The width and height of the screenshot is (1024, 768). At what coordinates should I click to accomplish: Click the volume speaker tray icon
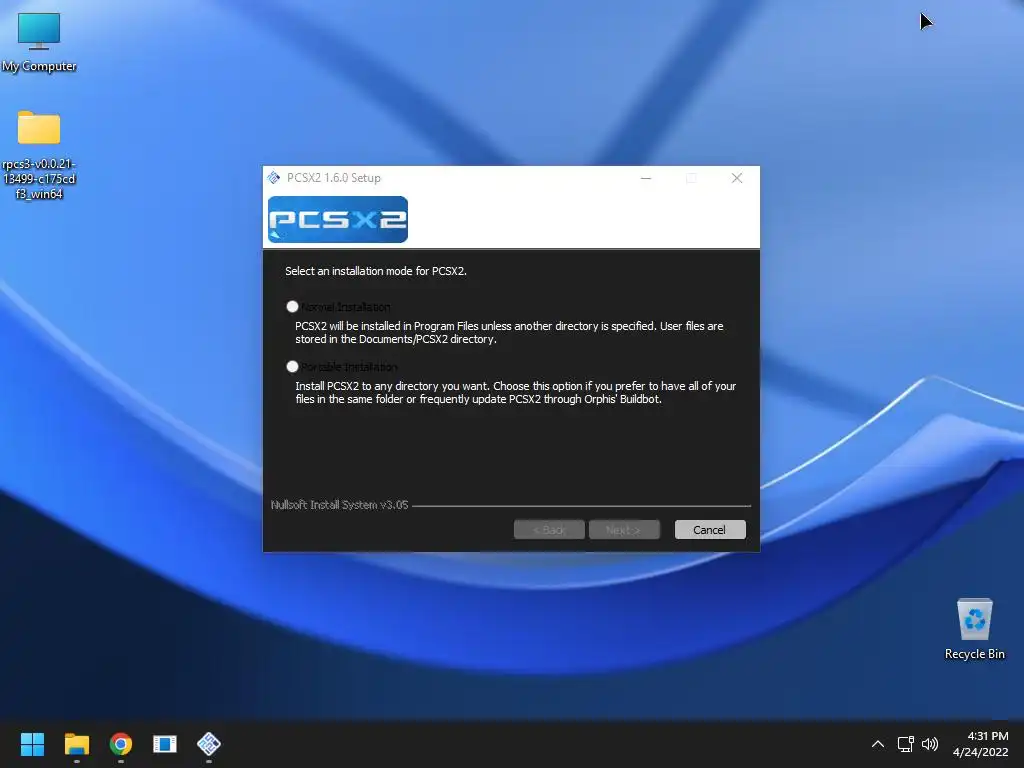click(x=930, y=744)
